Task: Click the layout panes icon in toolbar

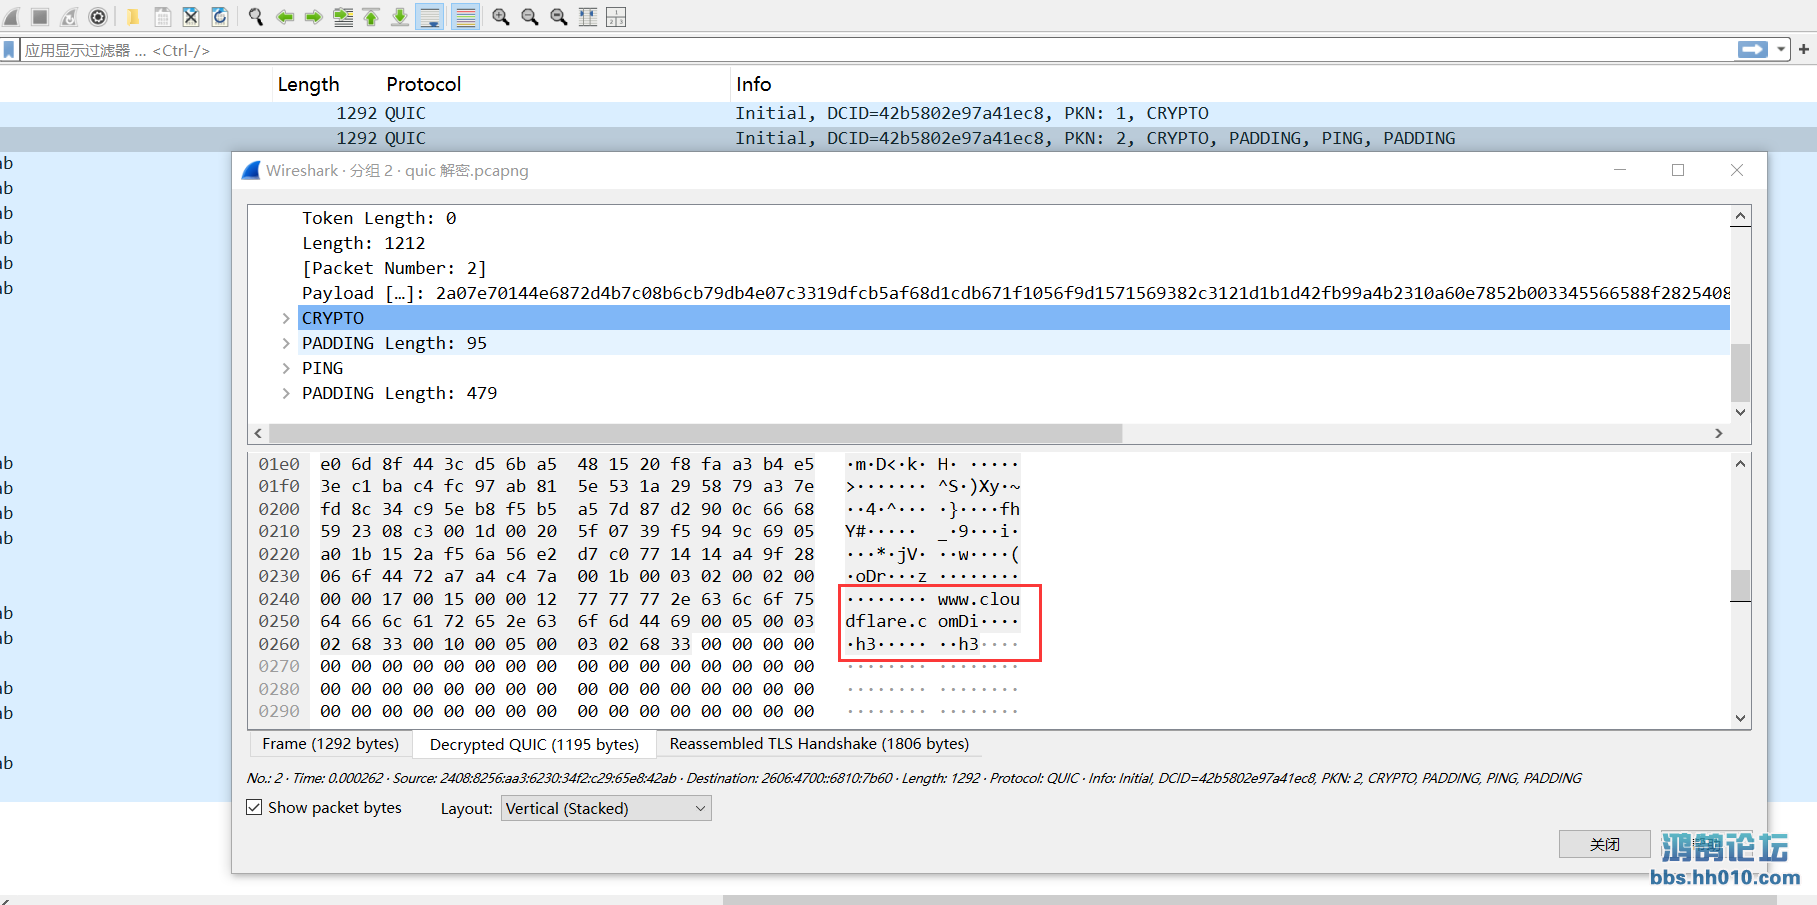Action: tap(616, 17)
